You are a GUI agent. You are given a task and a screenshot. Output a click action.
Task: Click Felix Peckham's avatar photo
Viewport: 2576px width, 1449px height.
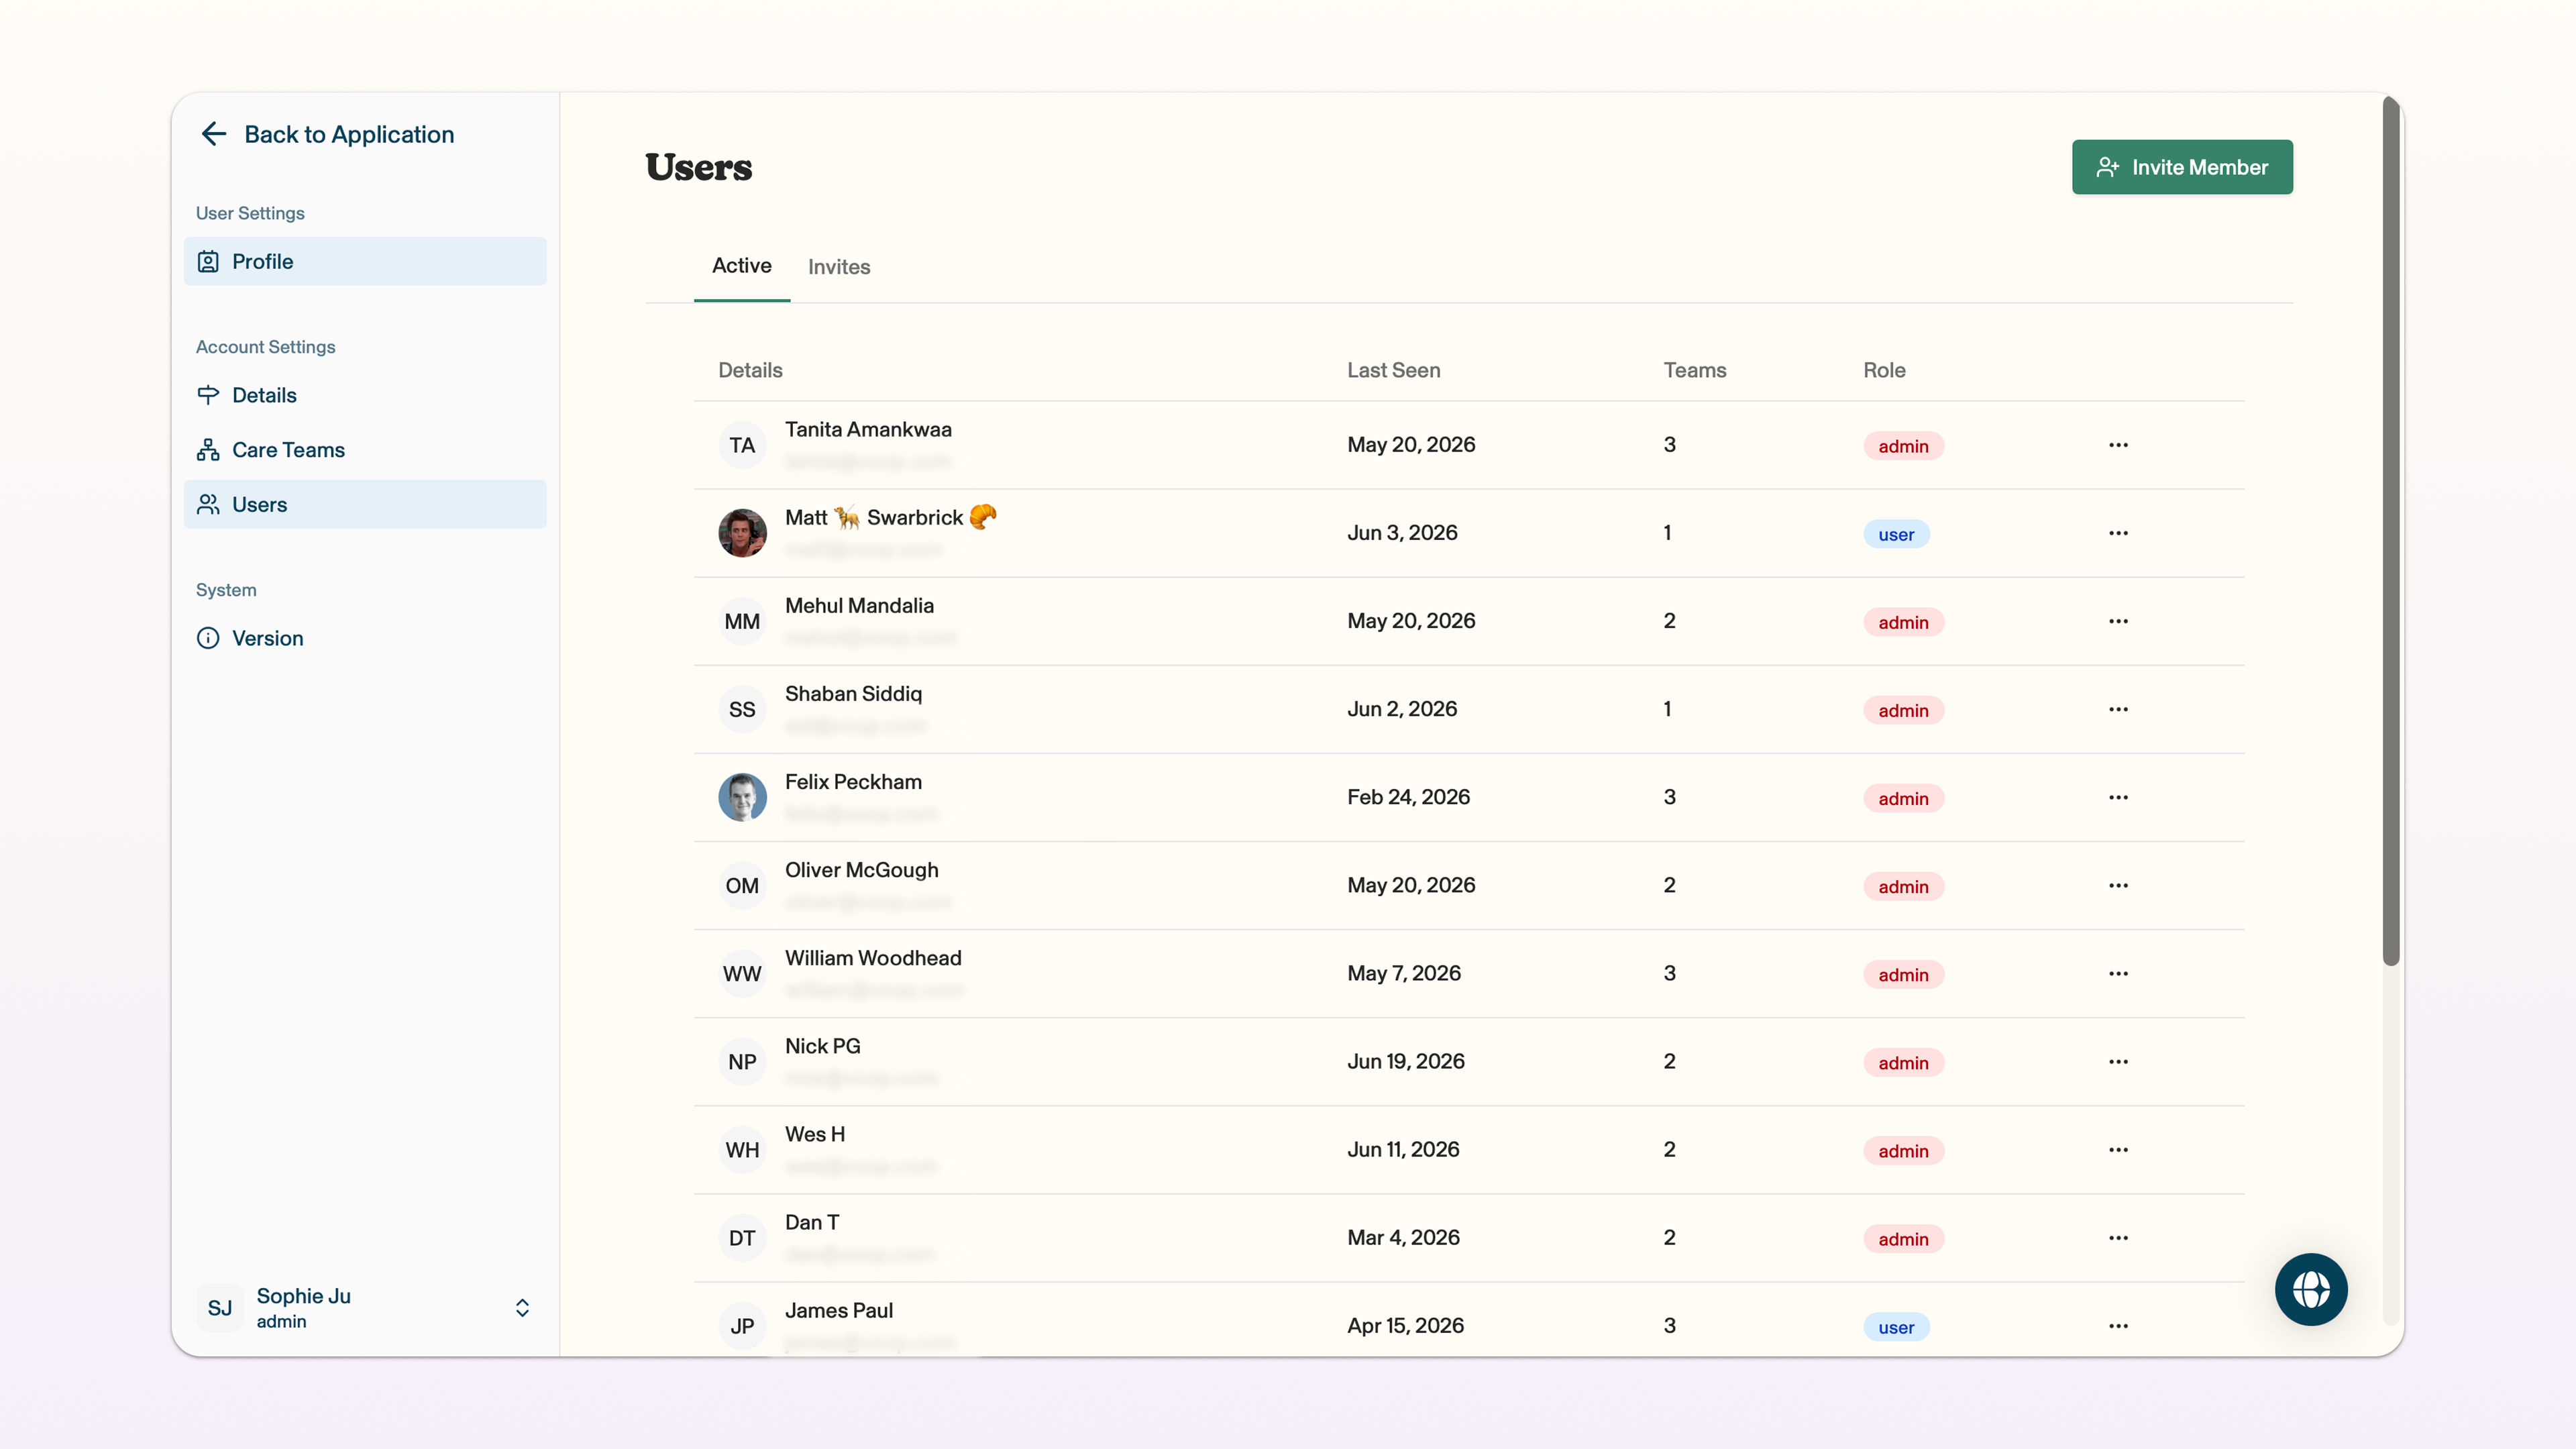click(742, 797)
